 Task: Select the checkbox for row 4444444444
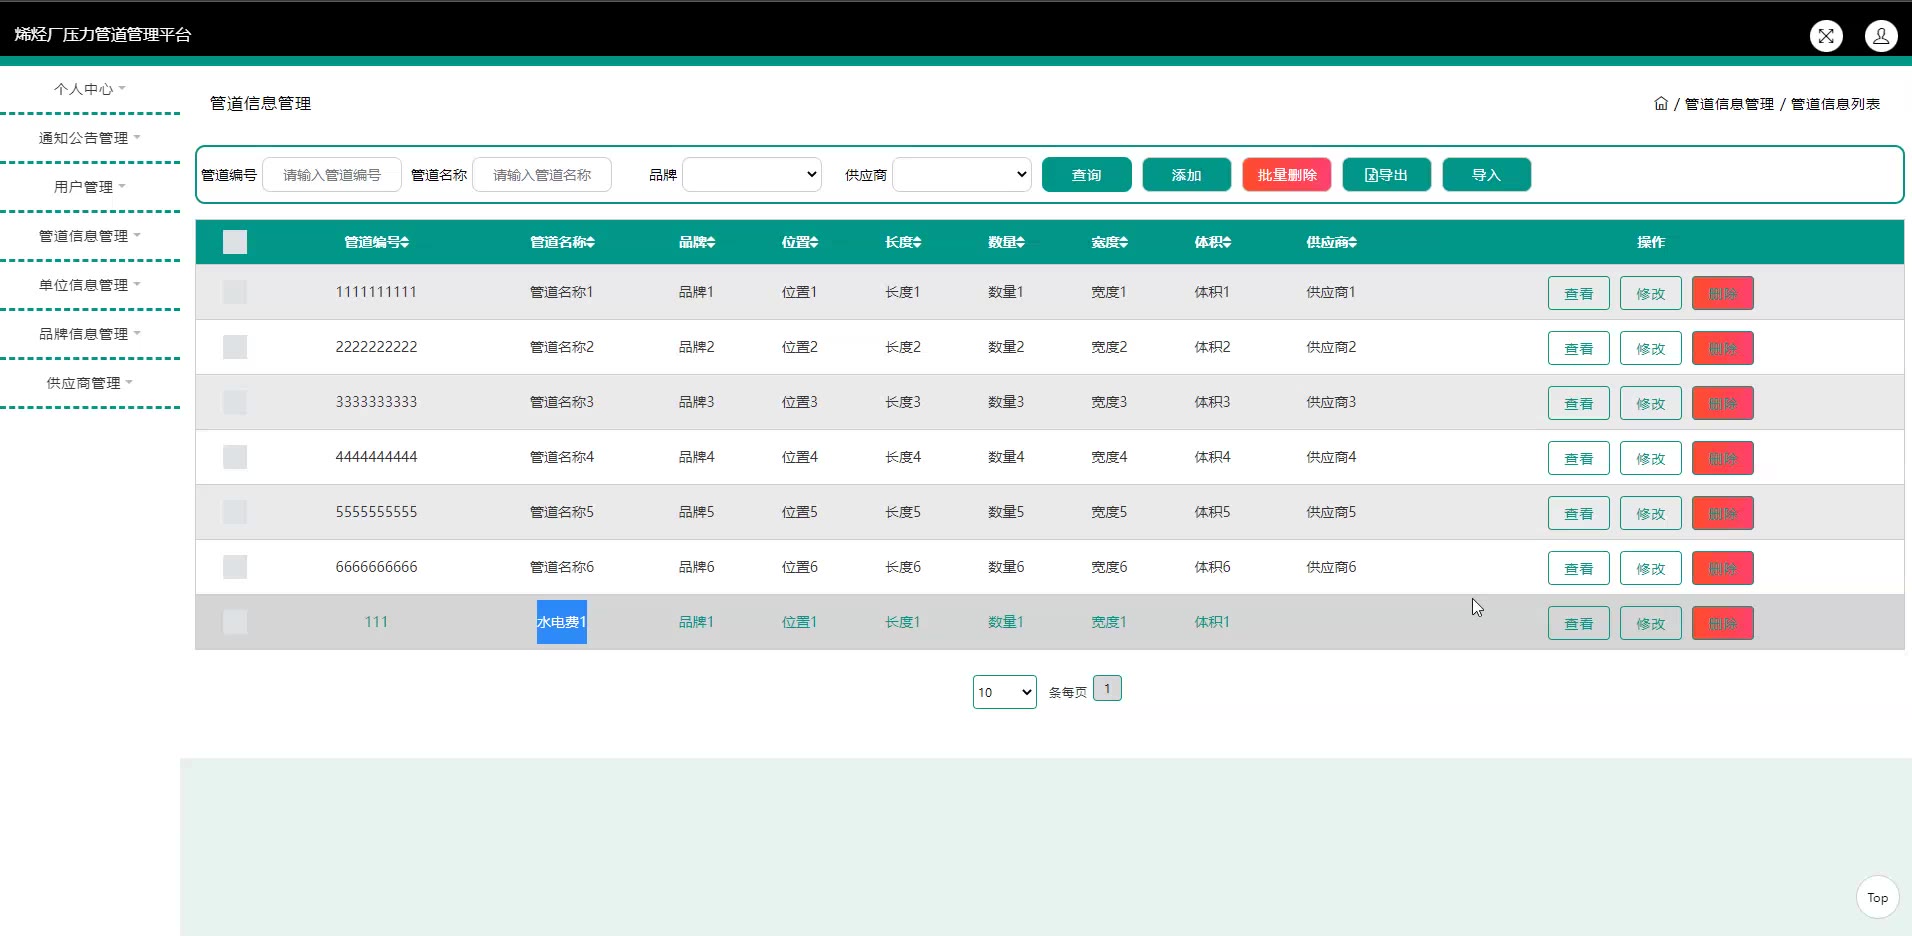point(235,457)
